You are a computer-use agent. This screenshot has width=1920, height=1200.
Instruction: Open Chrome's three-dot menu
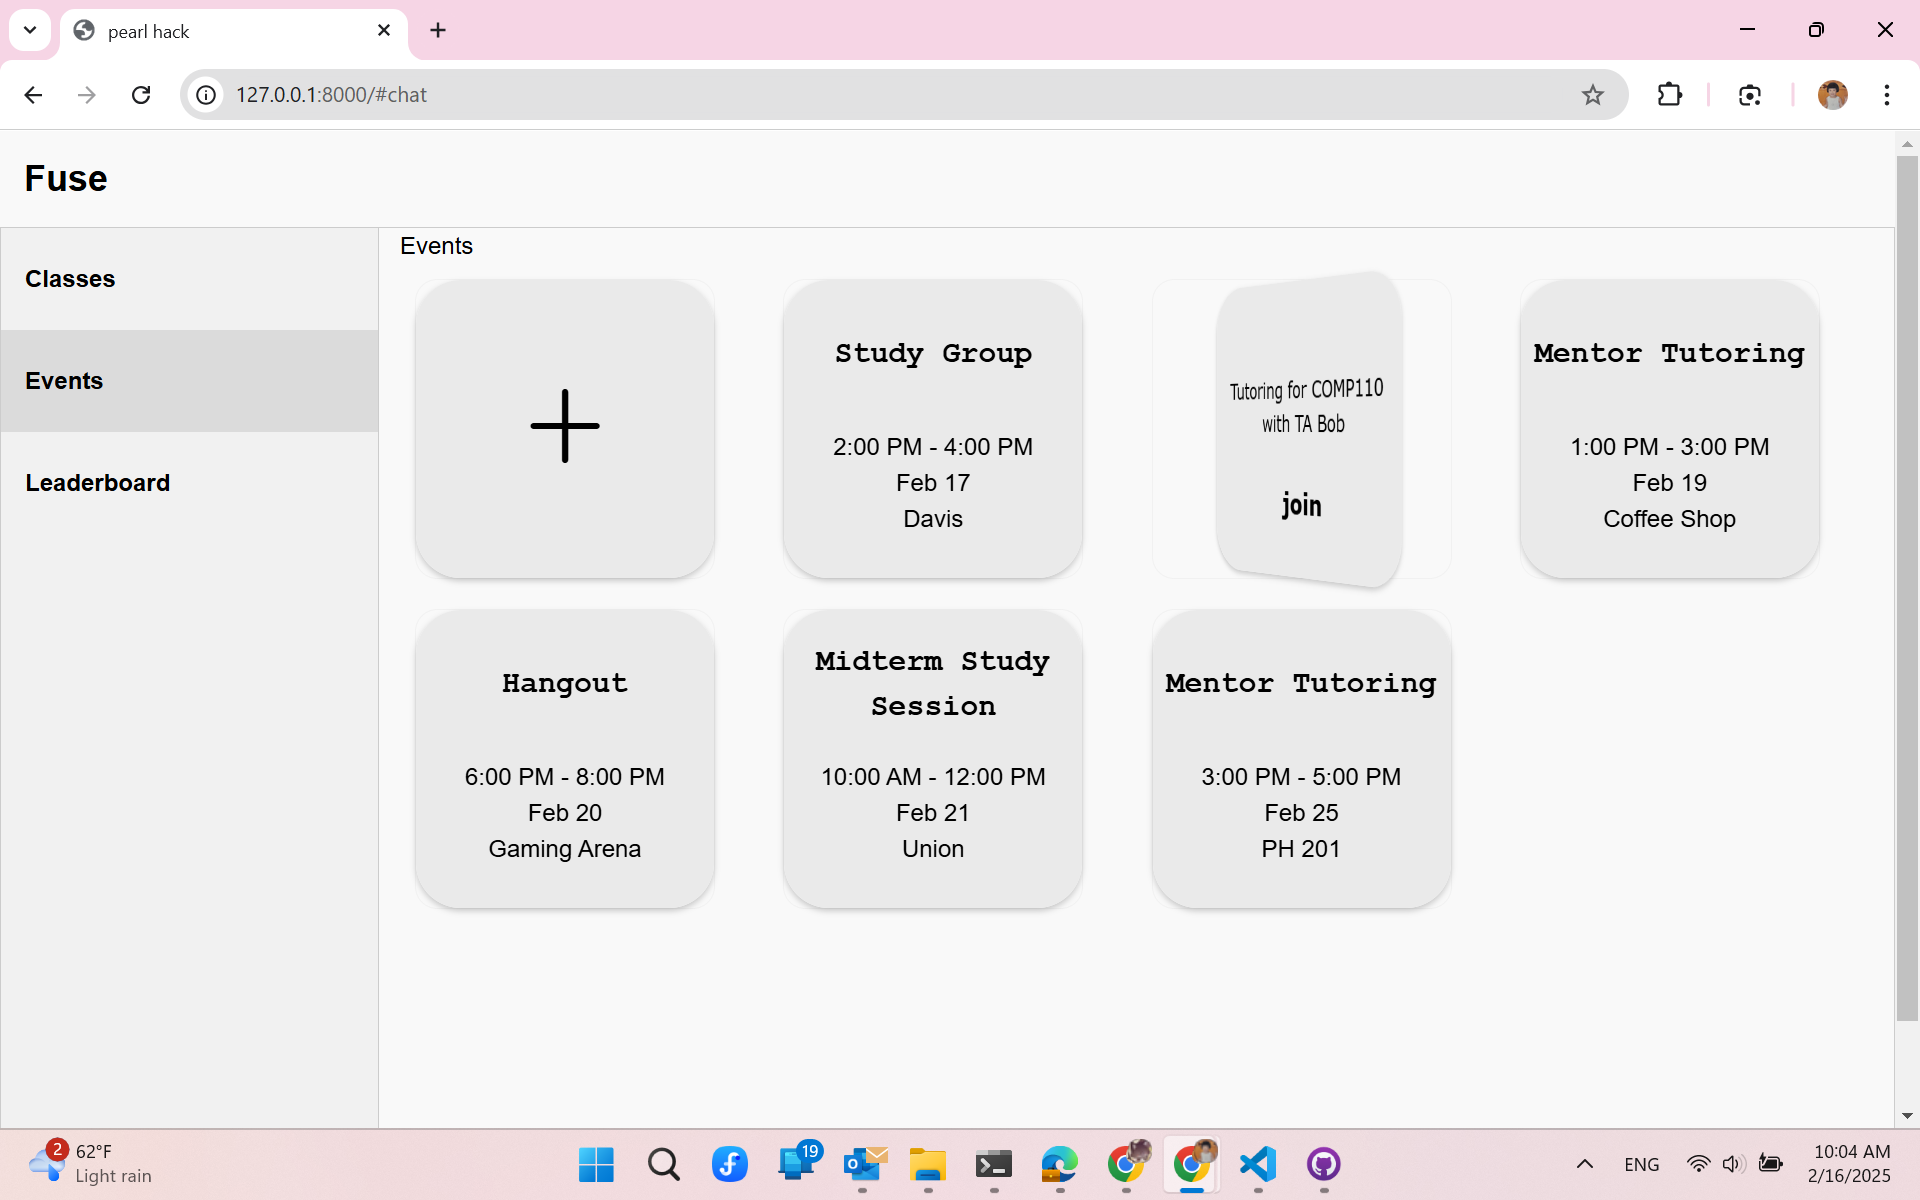(1886, 95)
